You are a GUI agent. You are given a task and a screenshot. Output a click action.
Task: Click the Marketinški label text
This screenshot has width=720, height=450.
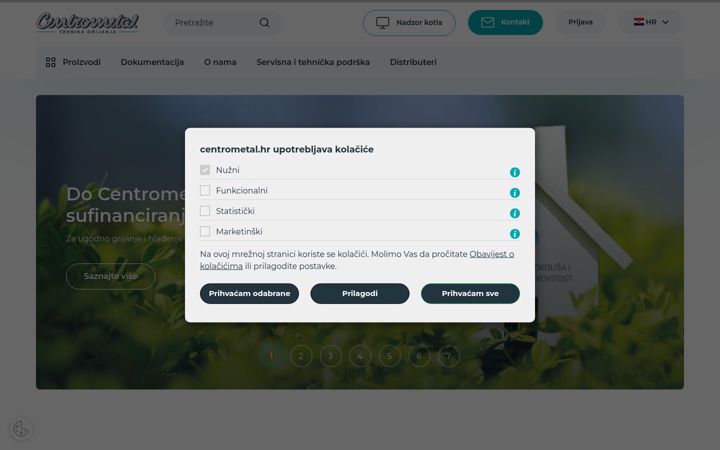[x=239, y=231]
